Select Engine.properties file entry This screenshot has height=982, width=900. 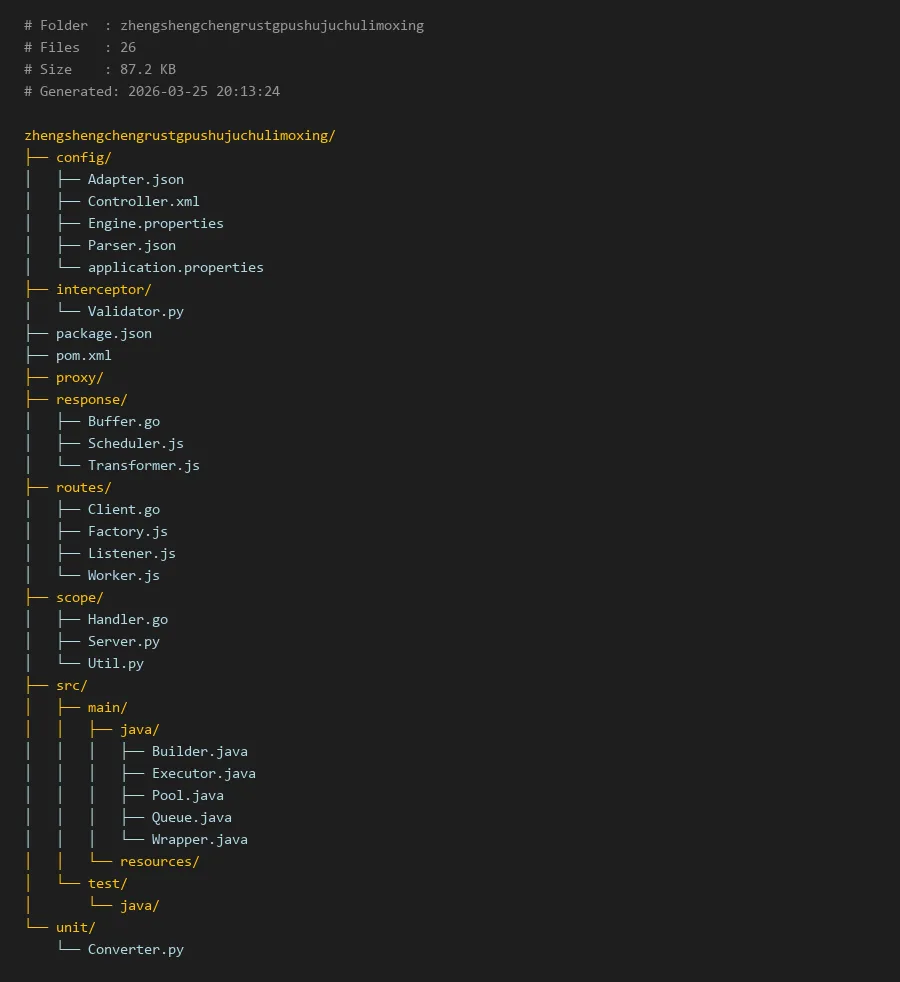pyautogui.click(x=155, y=223)
